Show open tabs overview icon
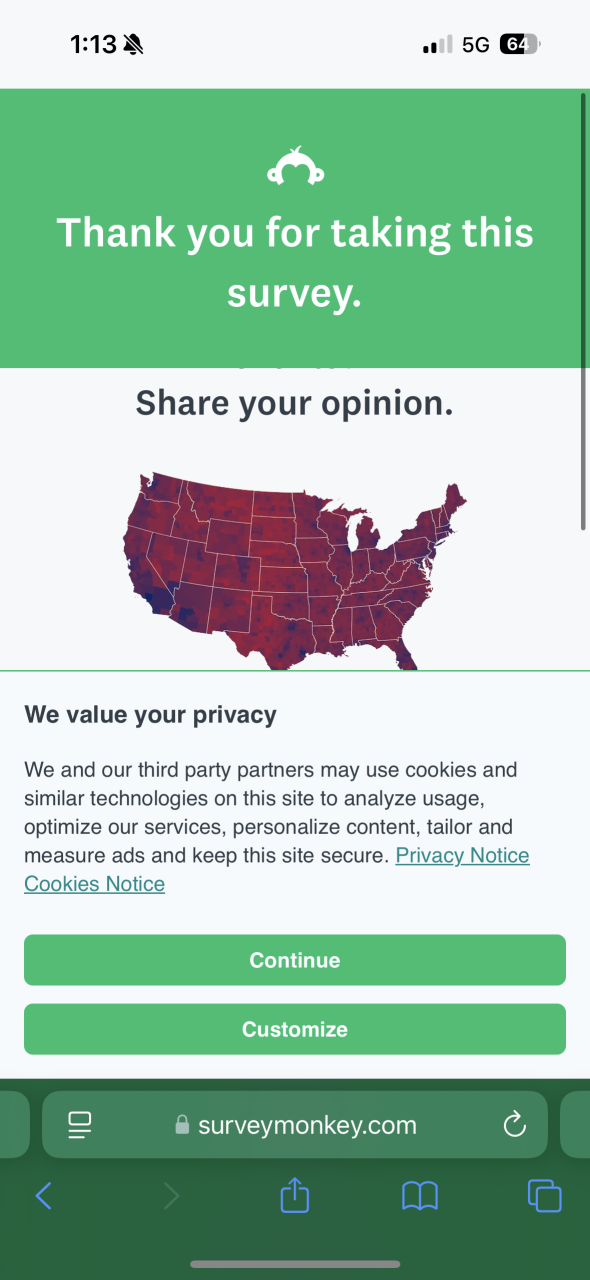This screenshot has width=590, height=1280. 545,1195
